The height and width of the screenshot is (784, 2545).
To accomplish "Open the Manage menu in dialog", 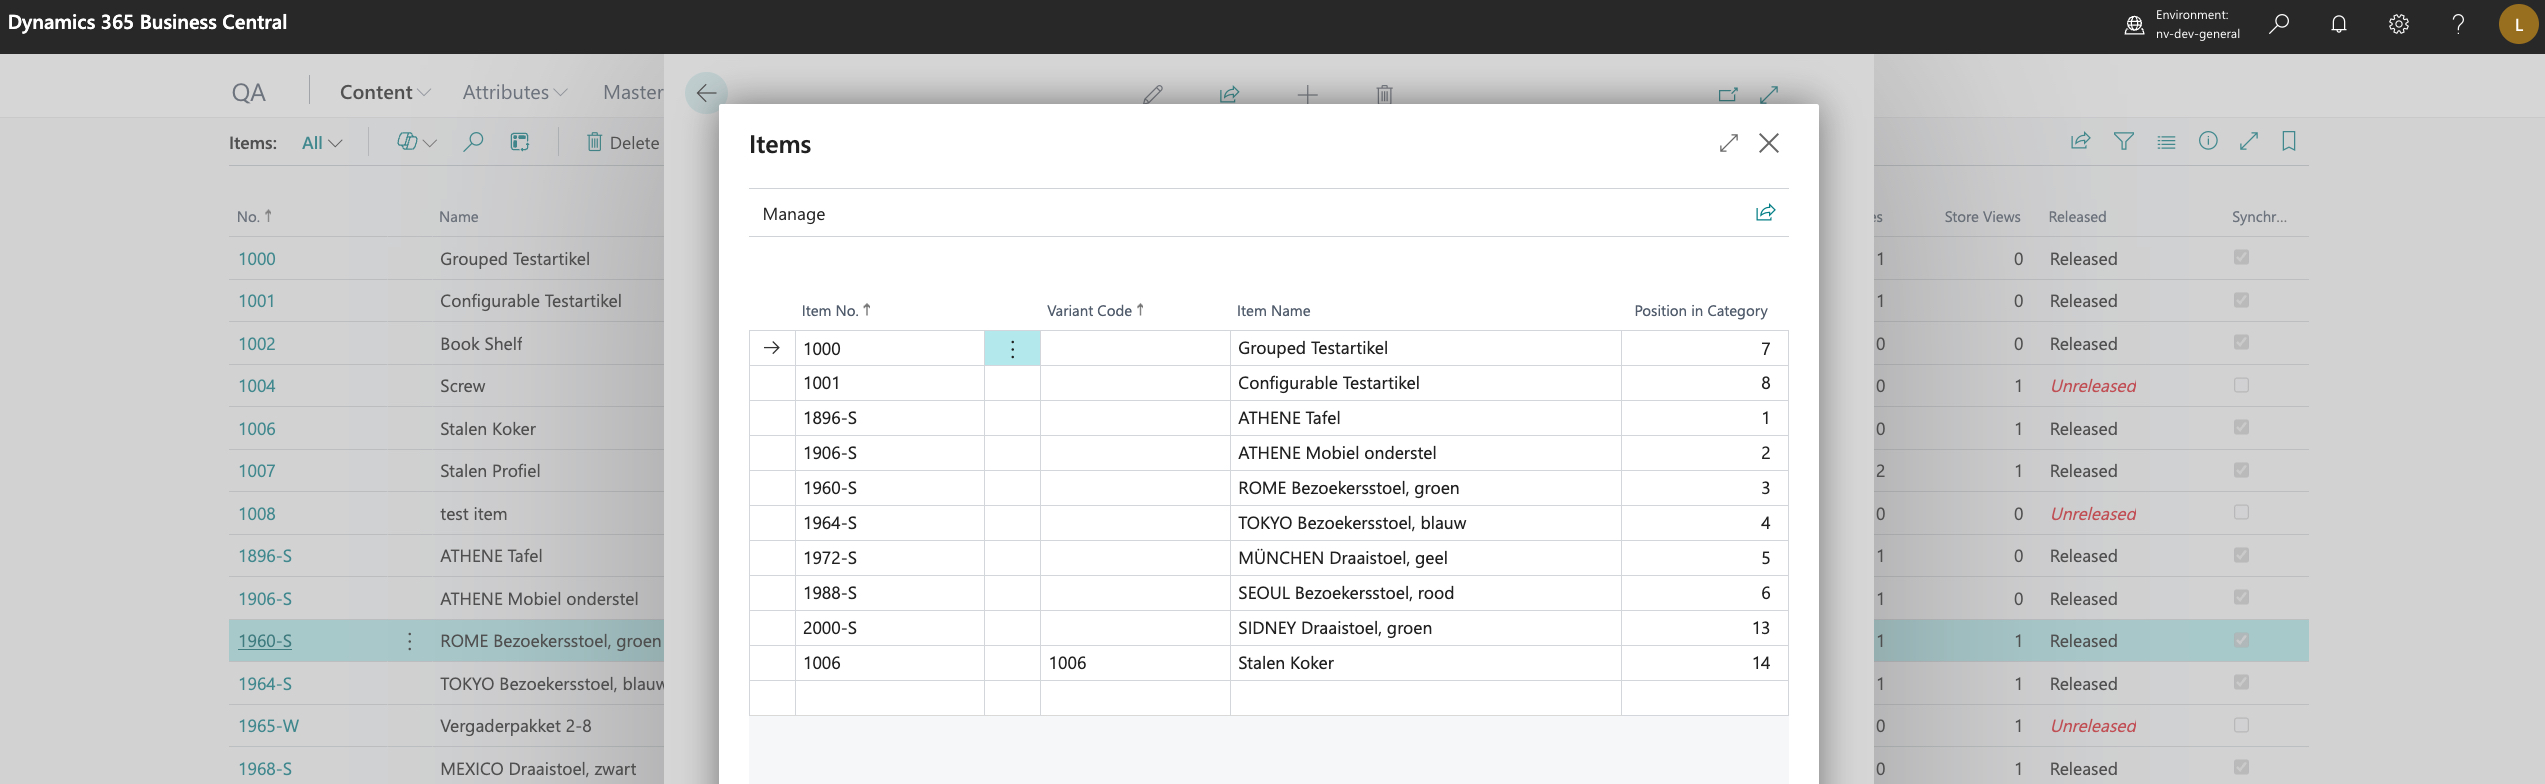I will [794, 214].
